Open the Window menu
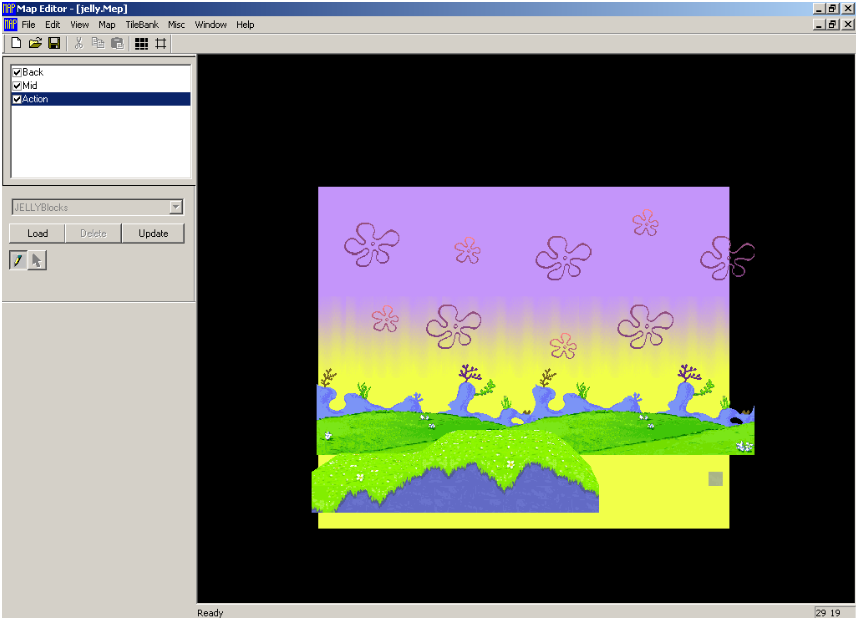This screenshot has height=621, width=857. 210,25
